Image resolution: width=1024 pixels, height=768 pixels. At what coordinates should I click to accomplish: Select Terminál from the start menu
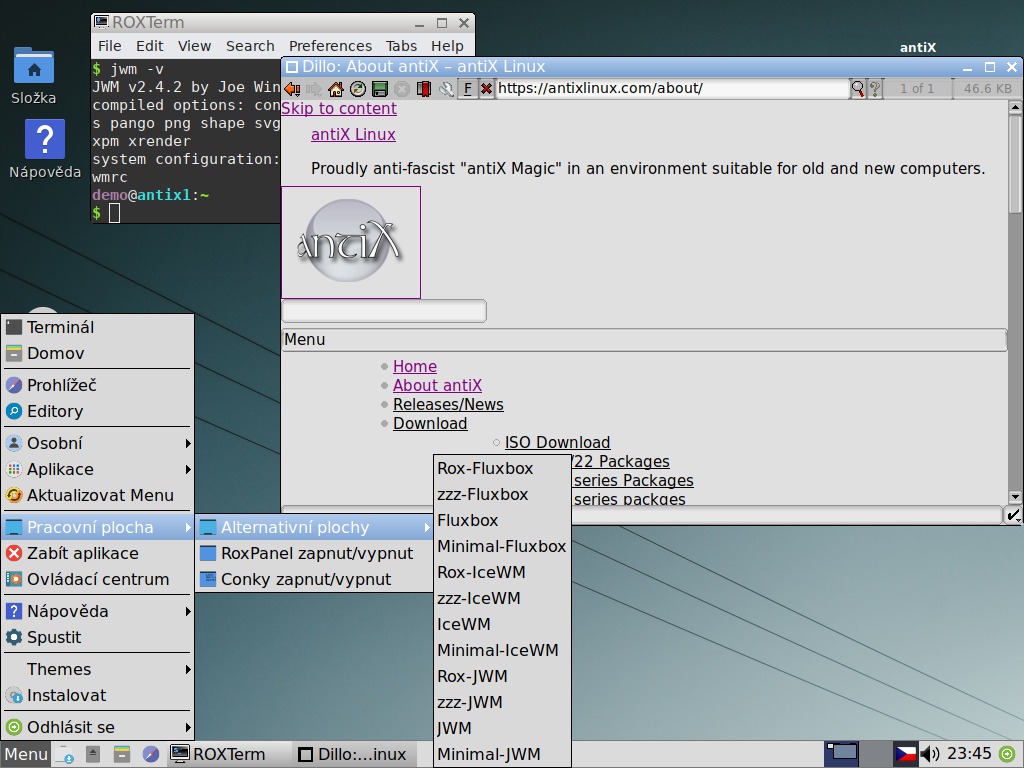pyautogui.click(x=98, y=327)
